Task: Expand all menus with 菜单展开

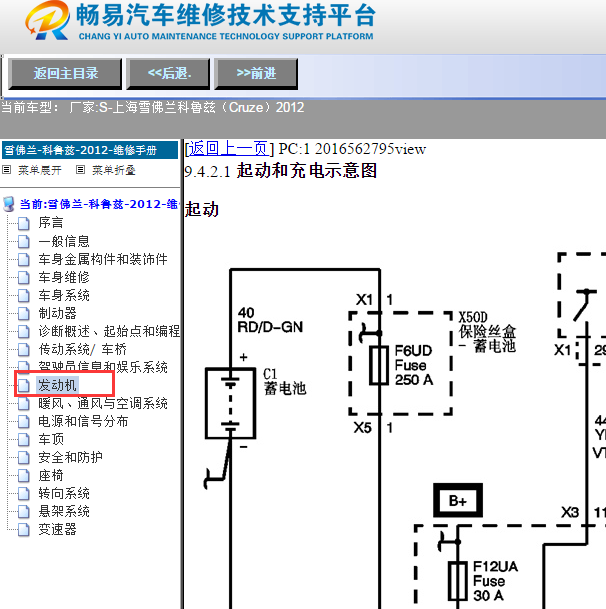Action: click(x=40, y=170)
